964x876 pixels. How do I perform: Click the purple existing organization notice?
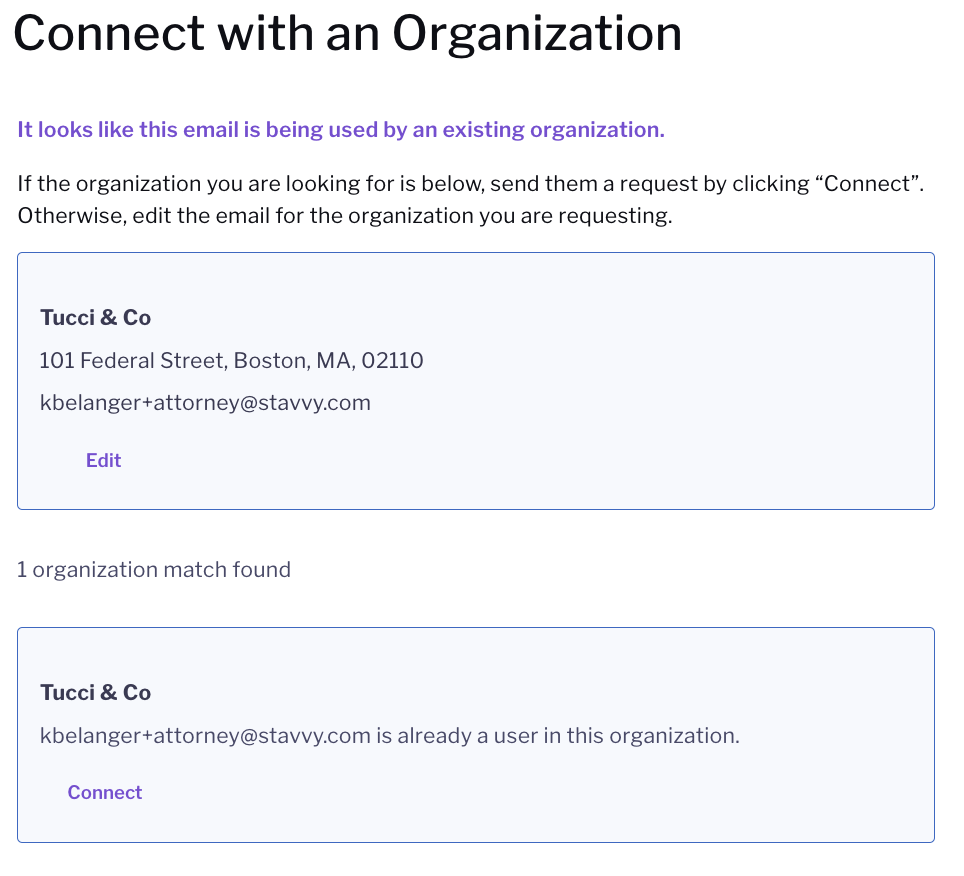[x=341, y=130]
